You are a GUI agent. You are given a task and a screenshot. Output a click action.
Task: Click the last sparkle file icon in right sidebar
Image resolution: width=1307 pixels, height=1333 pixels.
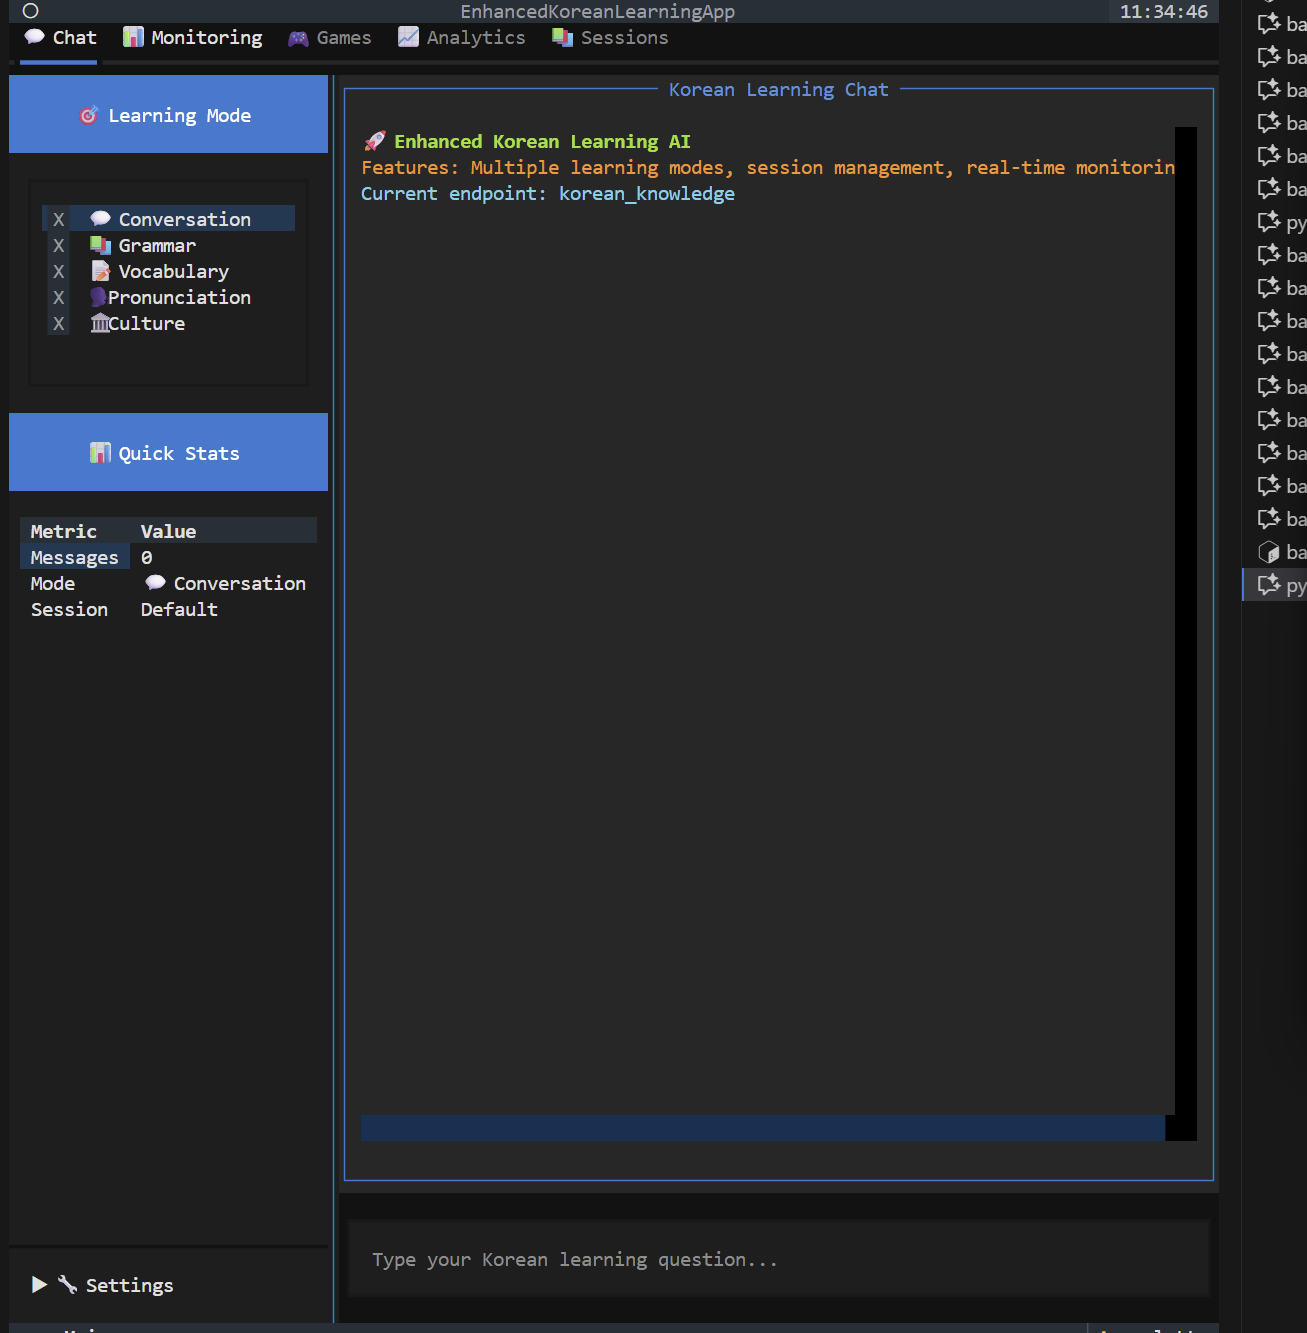click(x=1269, y=585)
